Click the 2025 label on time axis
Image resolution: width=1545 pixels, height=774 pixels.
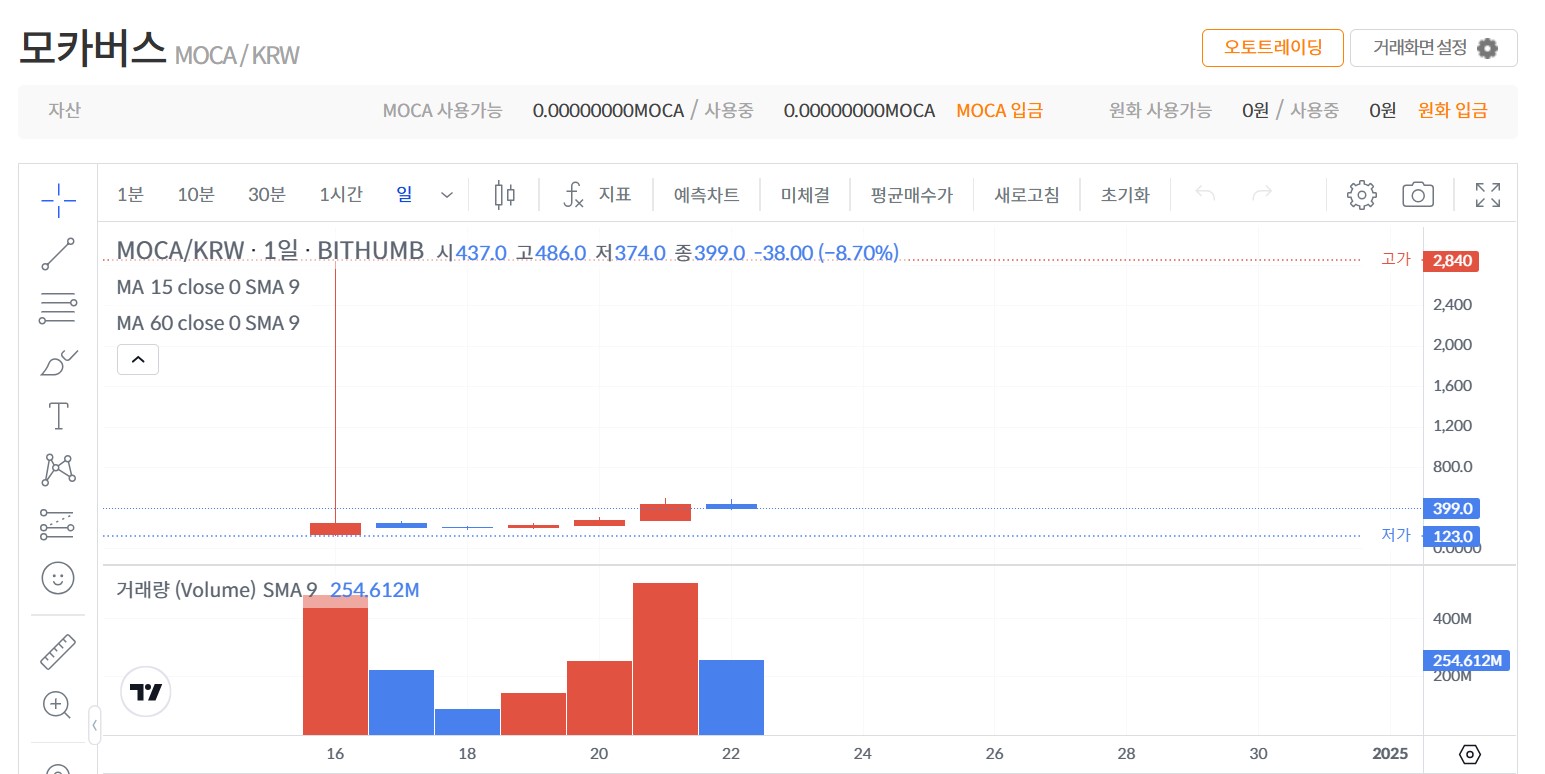(1389, 754)
